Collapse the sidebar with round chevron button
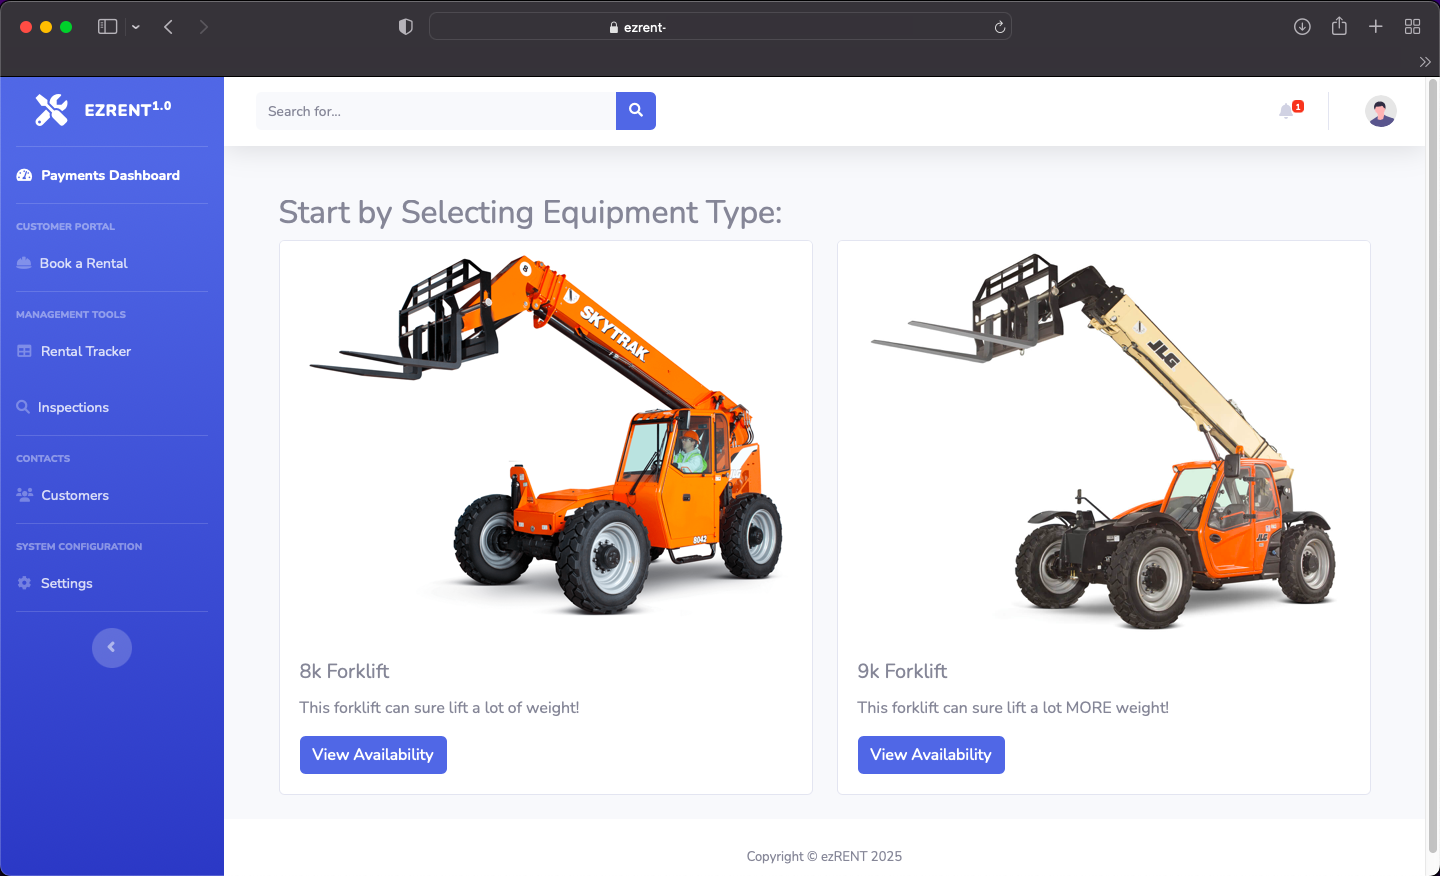 [x=112, y=647]
